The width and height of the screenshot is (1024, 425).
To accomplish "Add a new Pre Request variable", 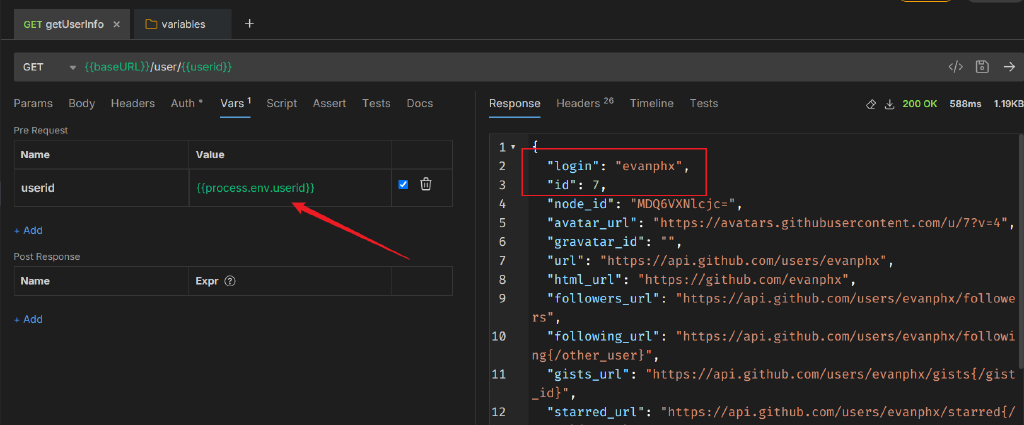I will [x=28, y=230].
